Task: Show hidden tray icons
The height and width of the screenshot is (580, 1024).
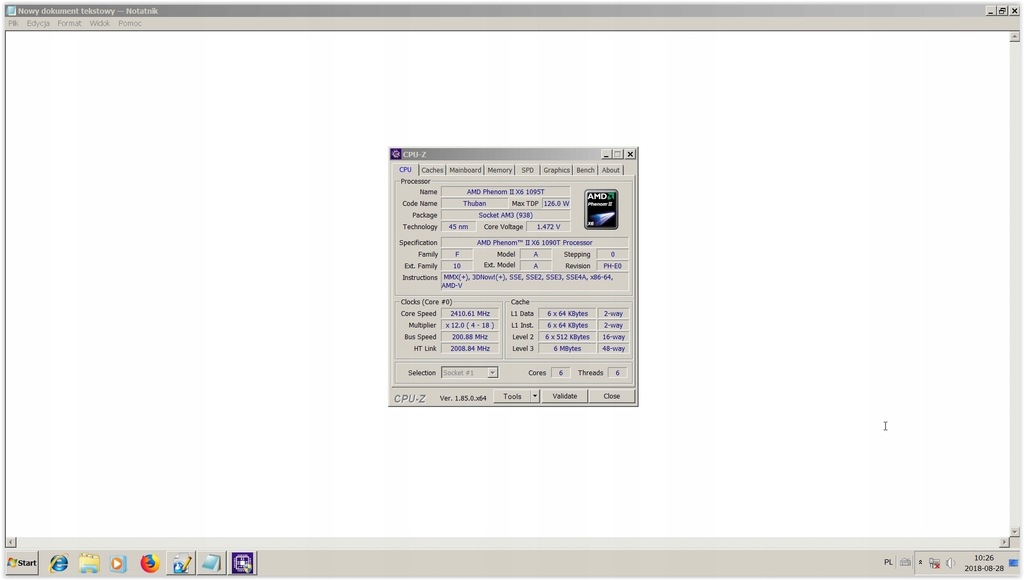Action: pos(920,562)
